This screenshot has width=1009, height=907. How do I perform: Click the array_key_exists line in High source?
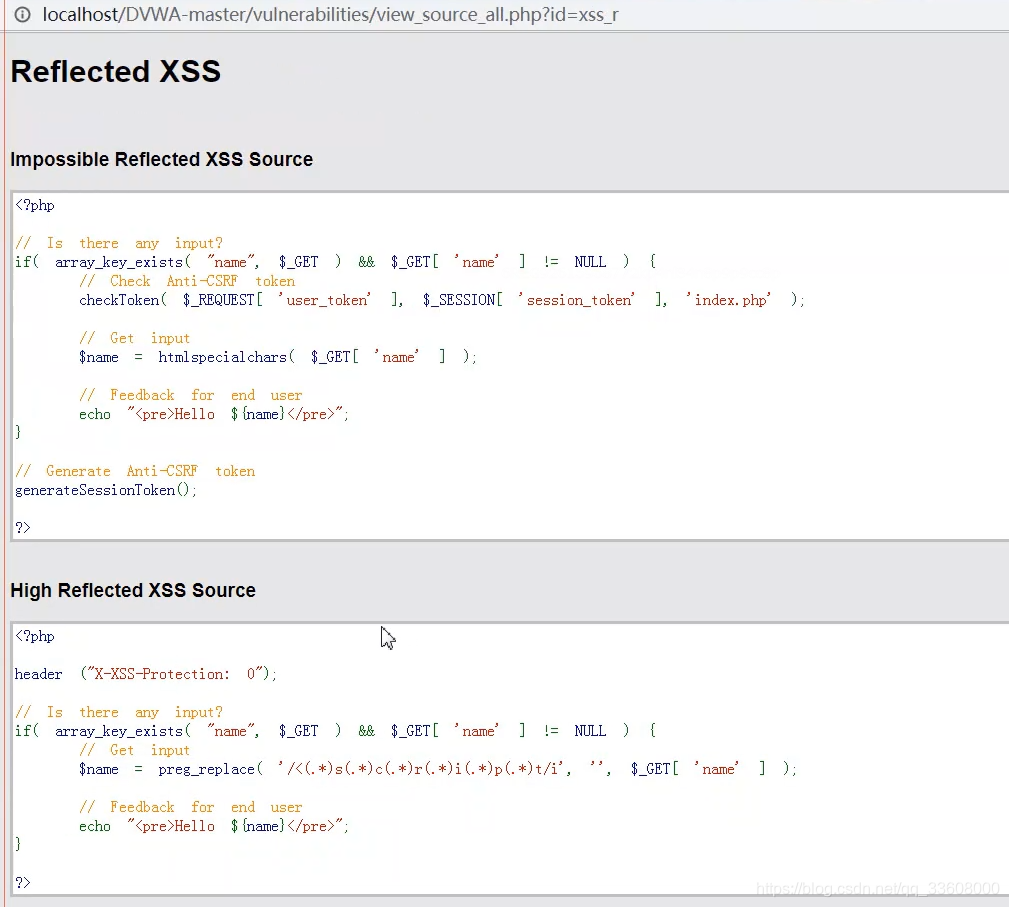[x=335, y=731]
